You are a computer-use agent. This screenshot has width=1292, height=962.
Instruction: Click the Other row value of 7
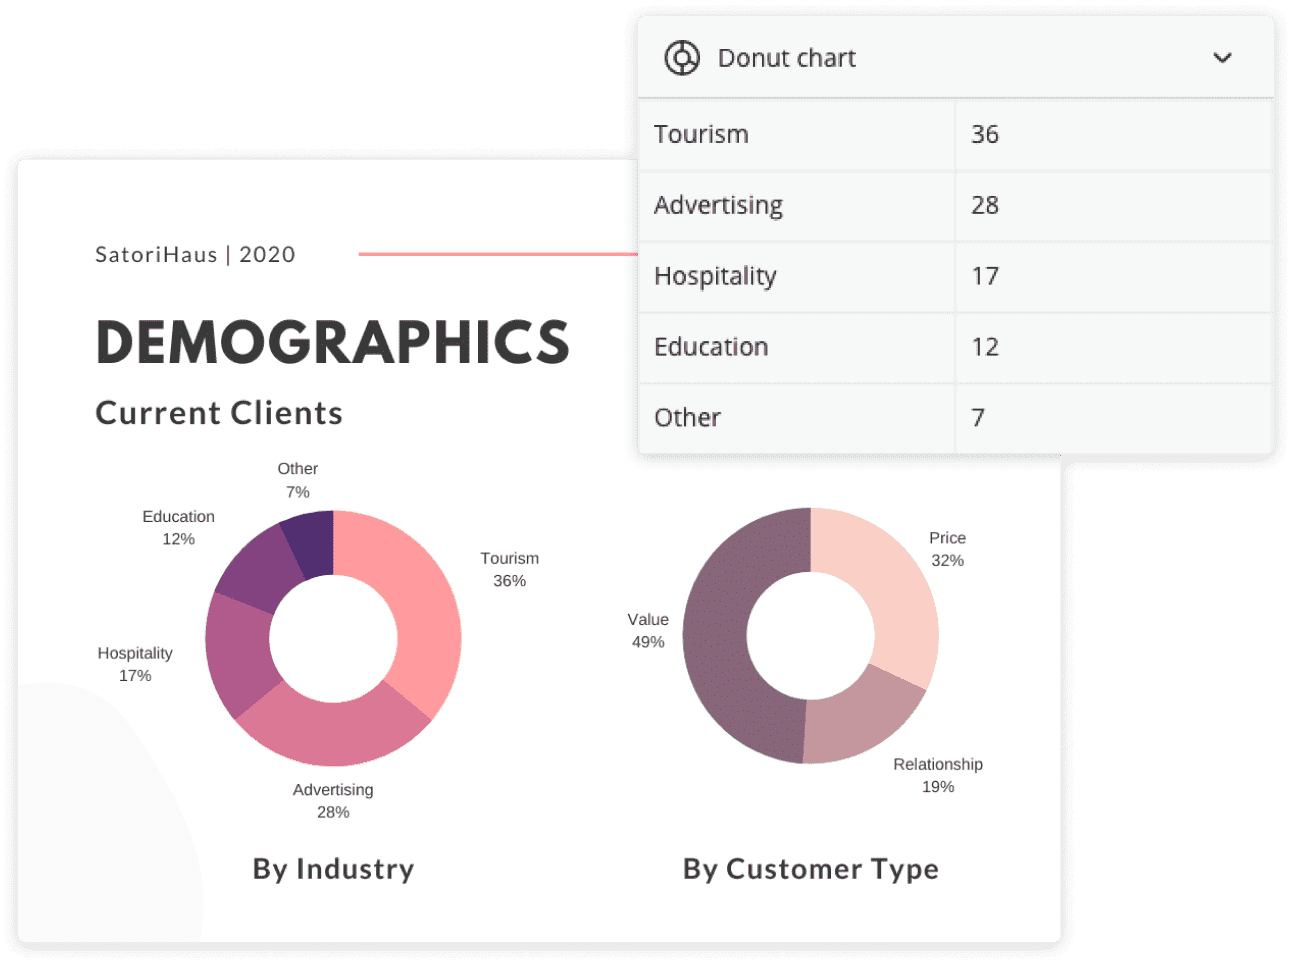coord(977,417)
